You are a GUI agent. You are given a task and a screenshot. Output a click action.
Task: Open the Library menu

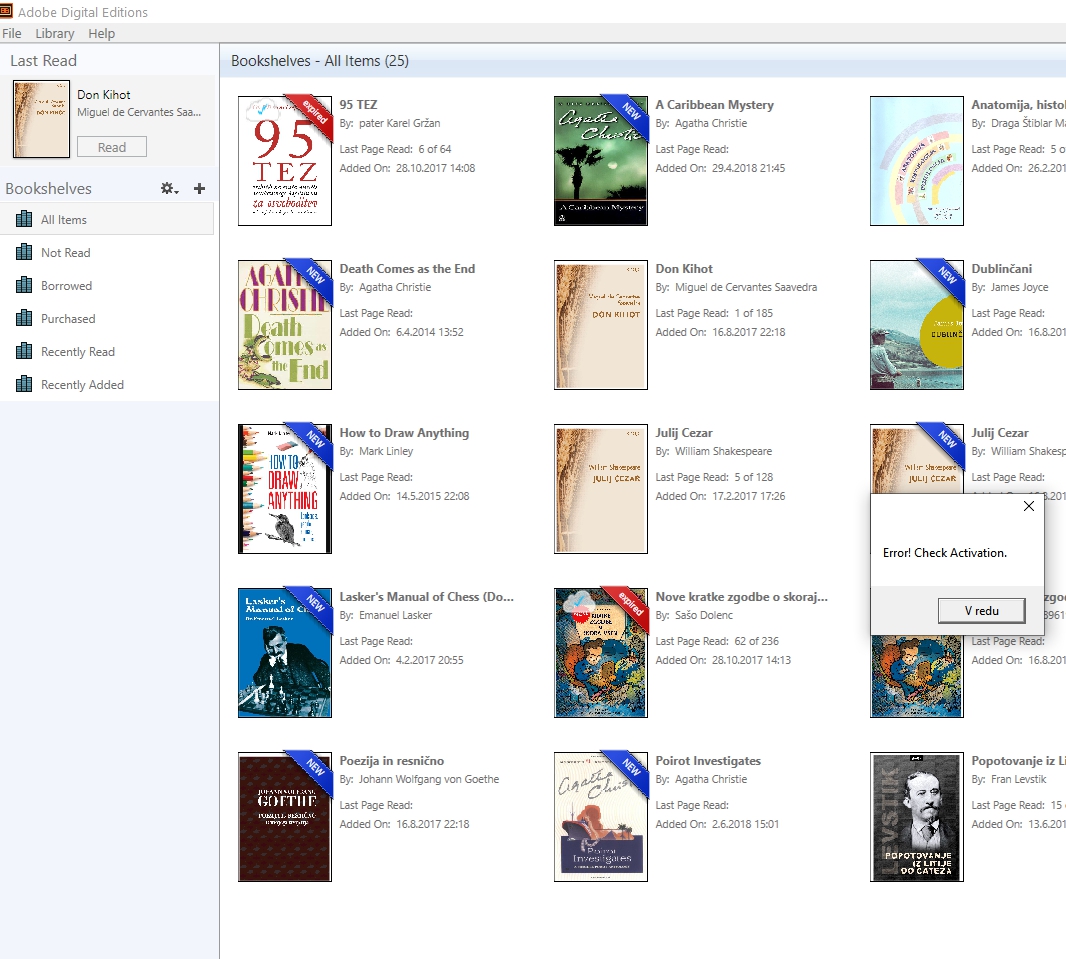(54, 33)
